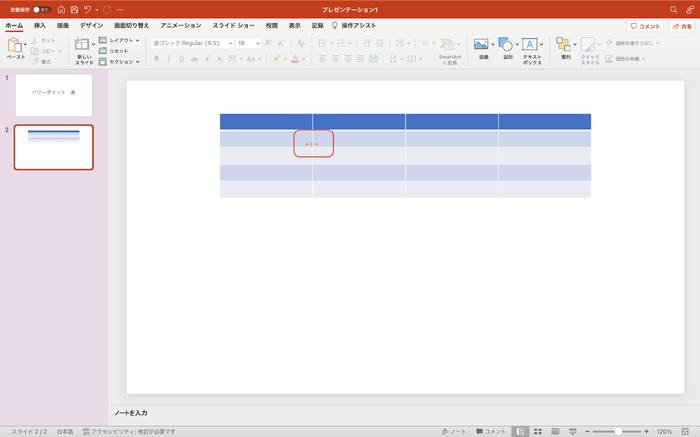Screen dimensions: 700x437
Task: Click the Text Box (テキストボックス) icon
Action: [529, 44]
